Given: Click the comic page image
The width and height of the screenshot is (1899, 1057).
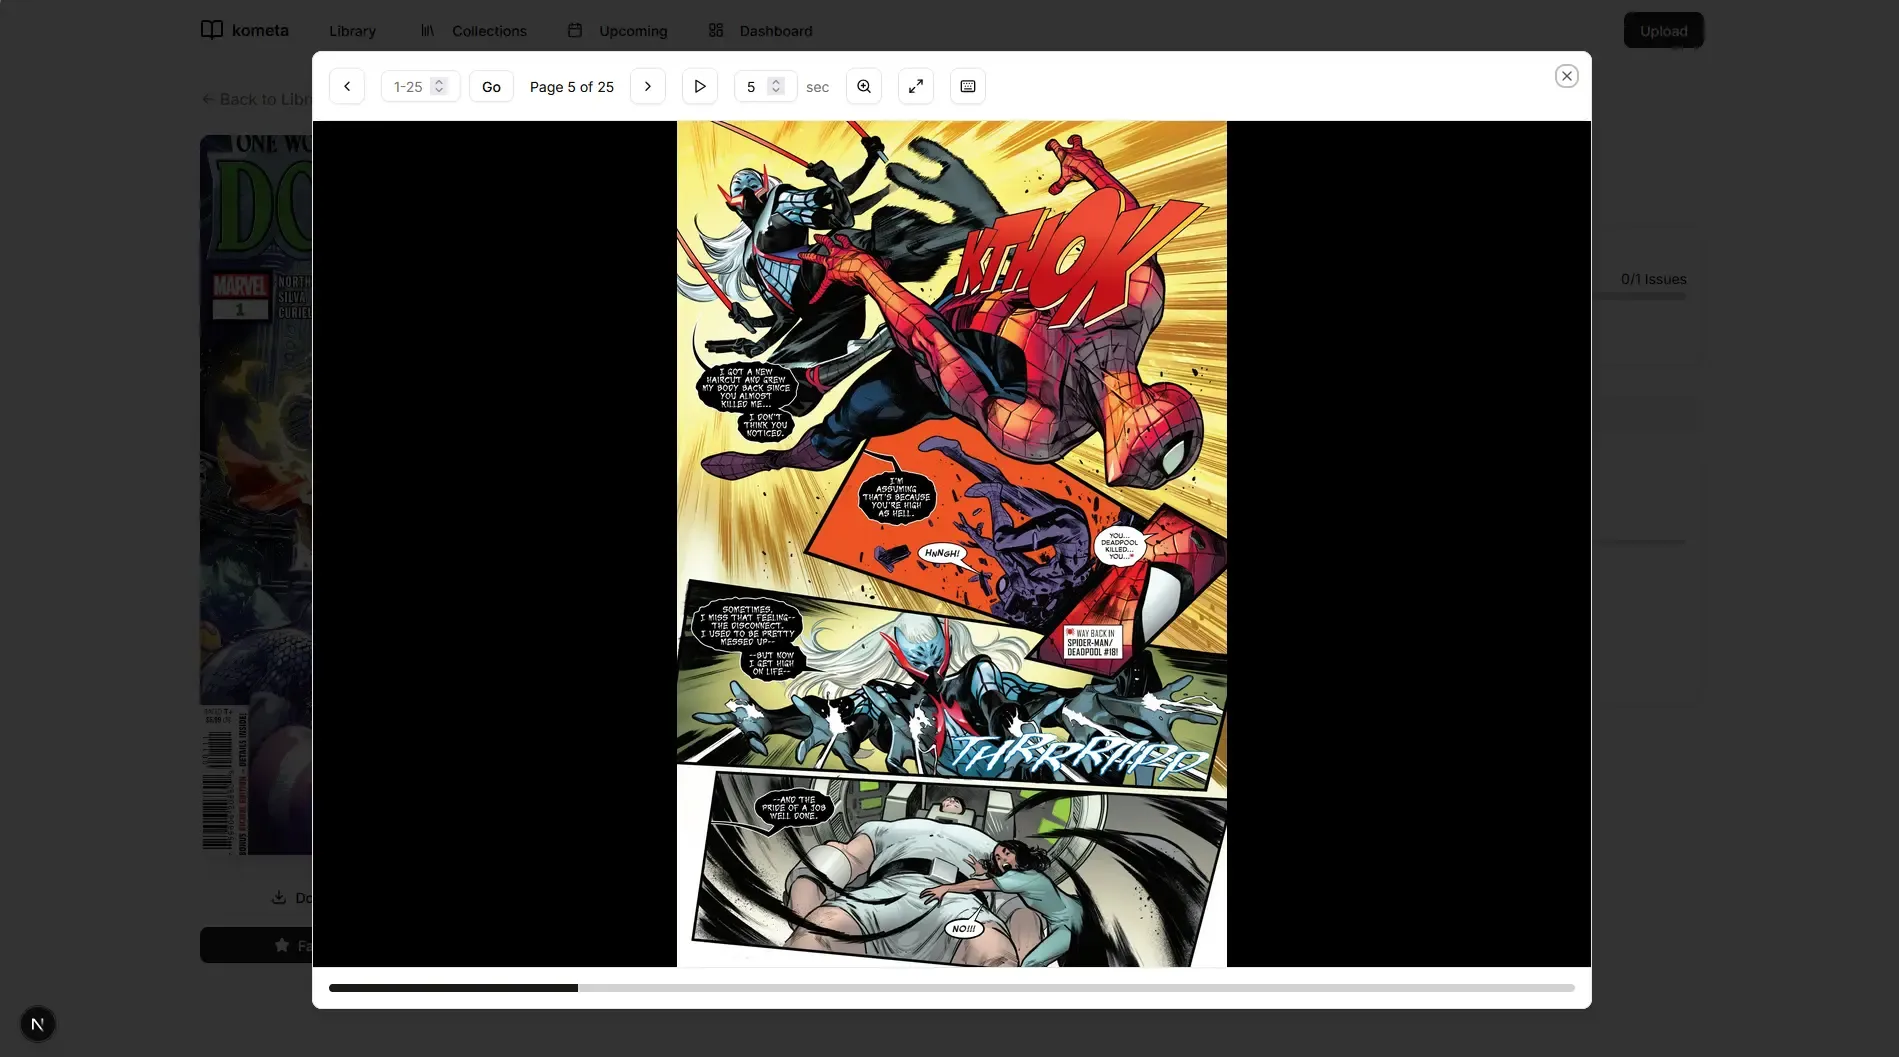Looking at the screenshot, I should (952, 544).
